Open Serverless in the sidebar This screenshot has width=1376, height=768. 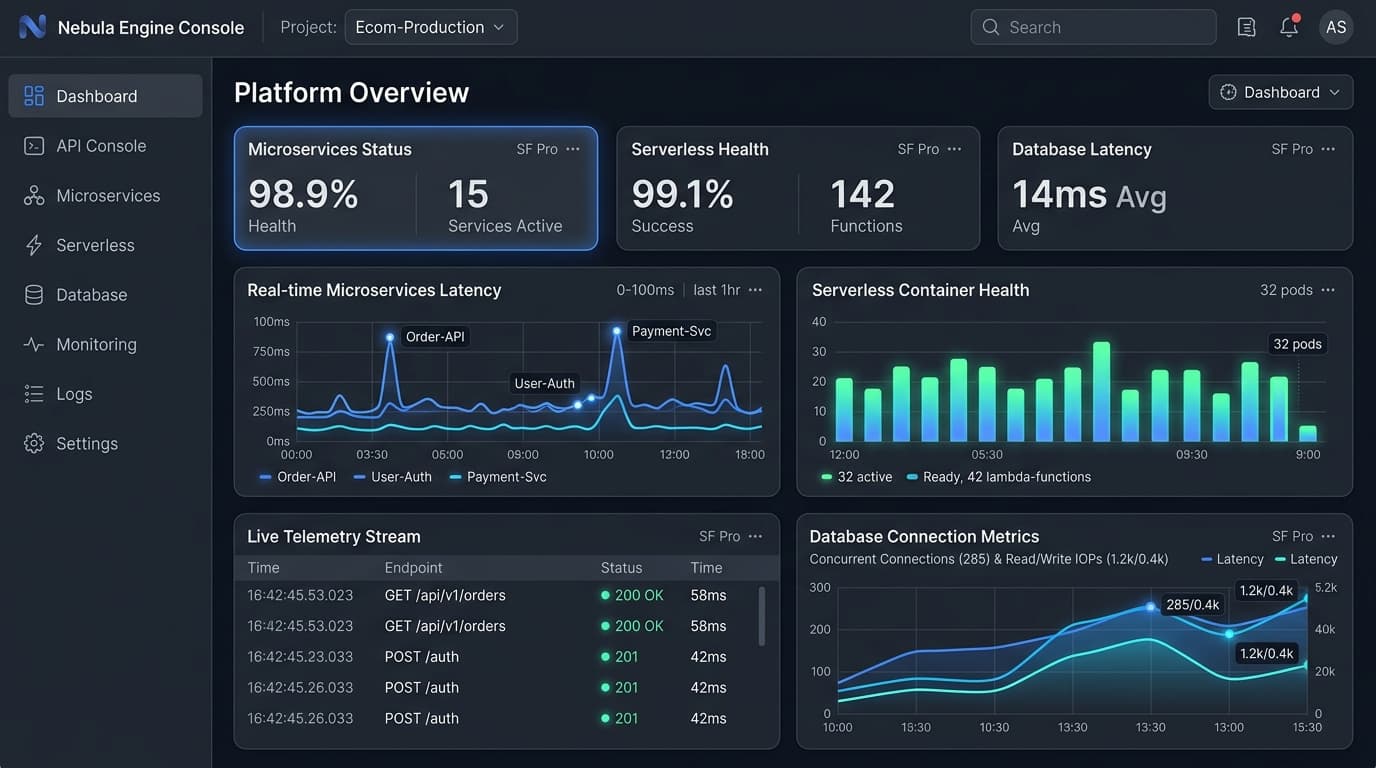(105, 245)
